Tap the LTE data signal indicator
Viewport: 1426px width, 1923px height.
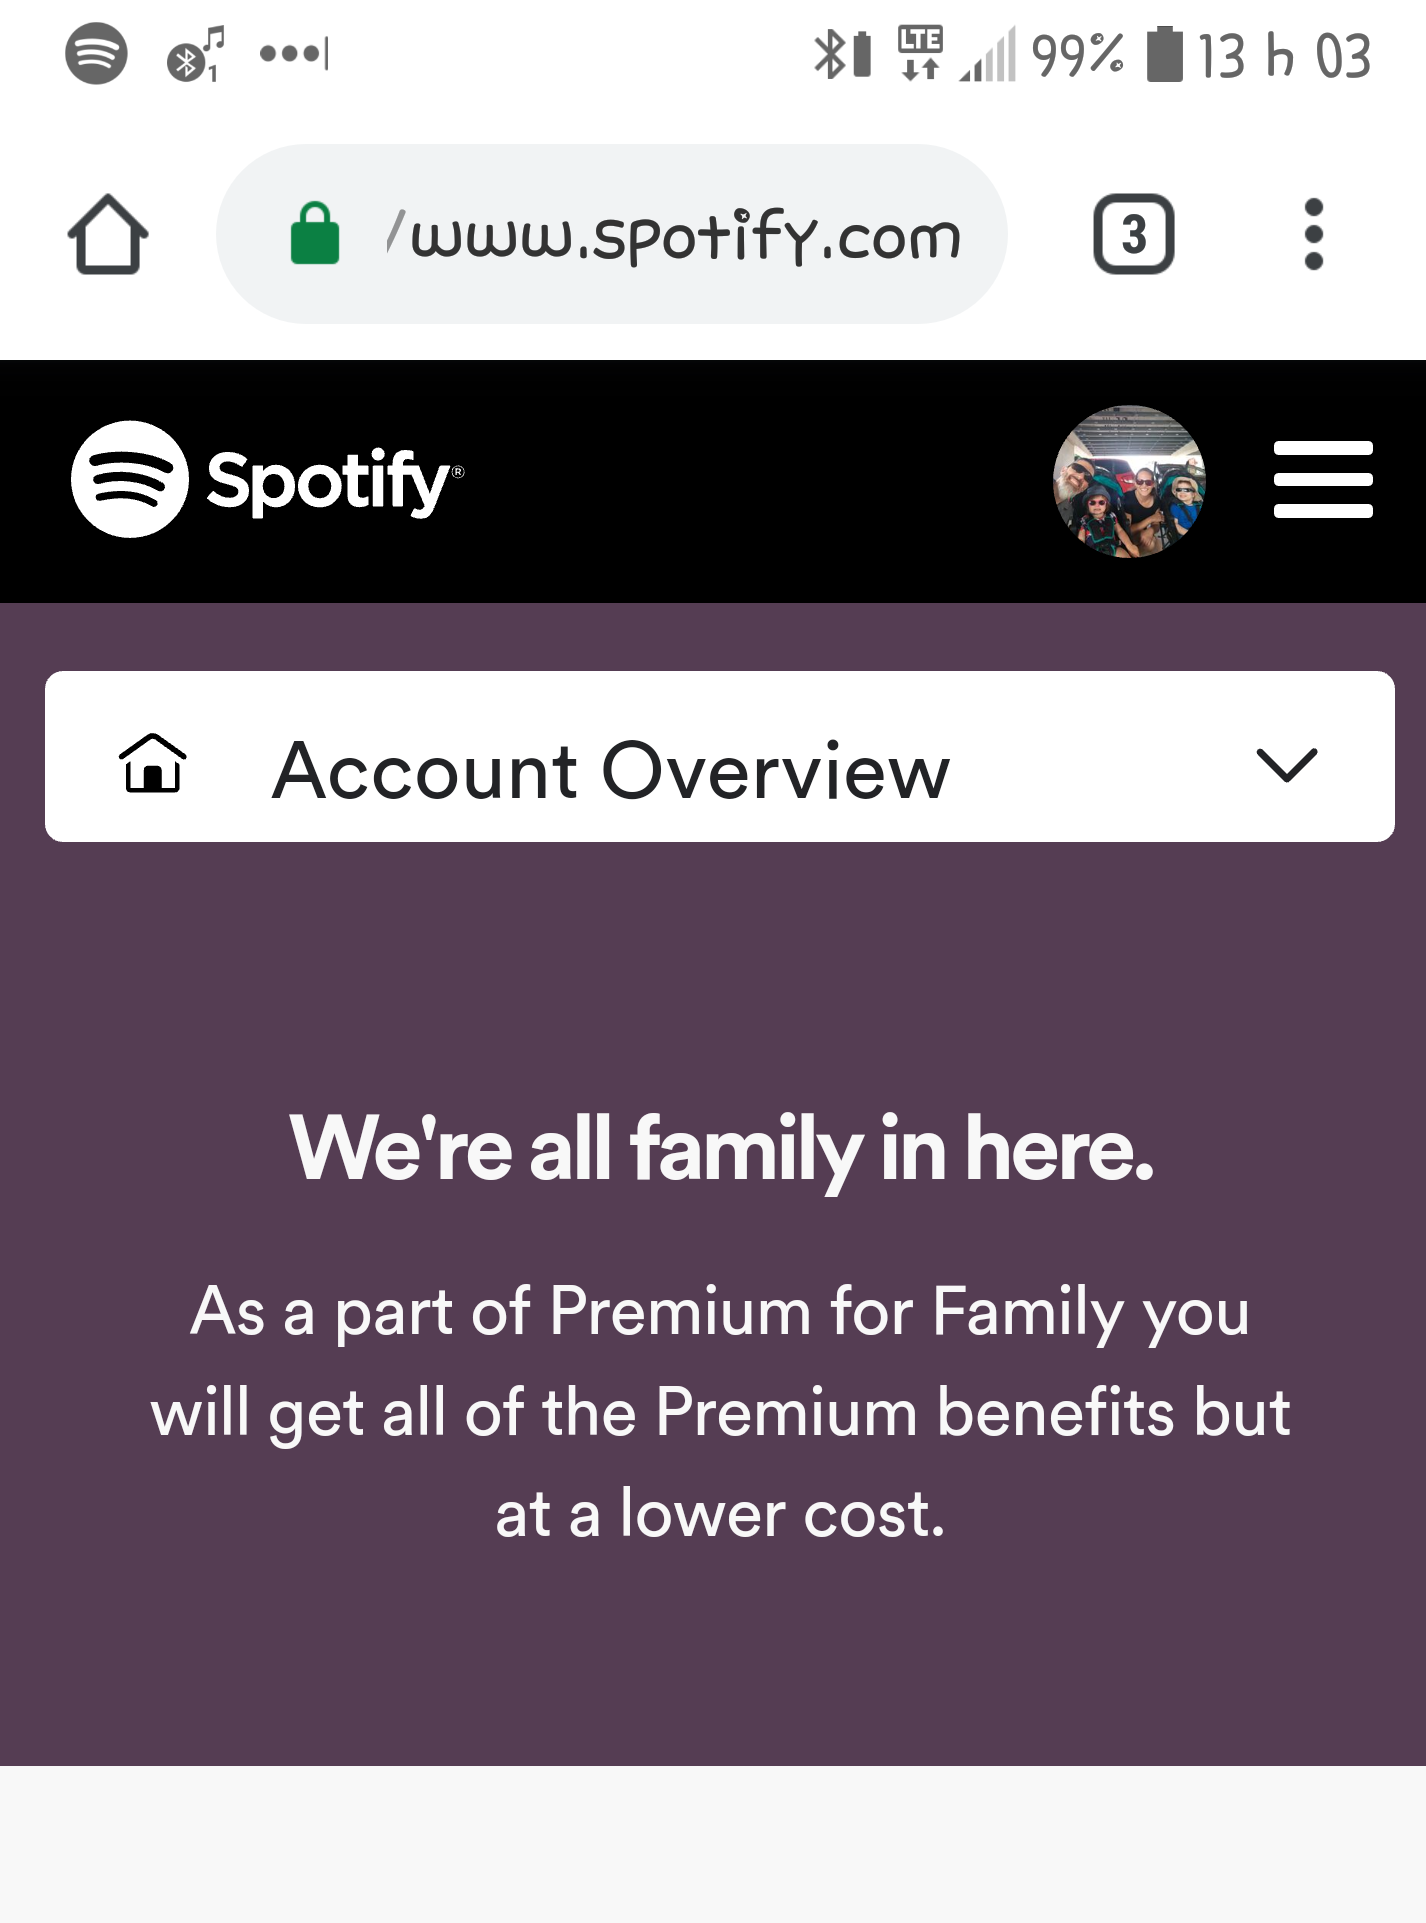(920, 53)
